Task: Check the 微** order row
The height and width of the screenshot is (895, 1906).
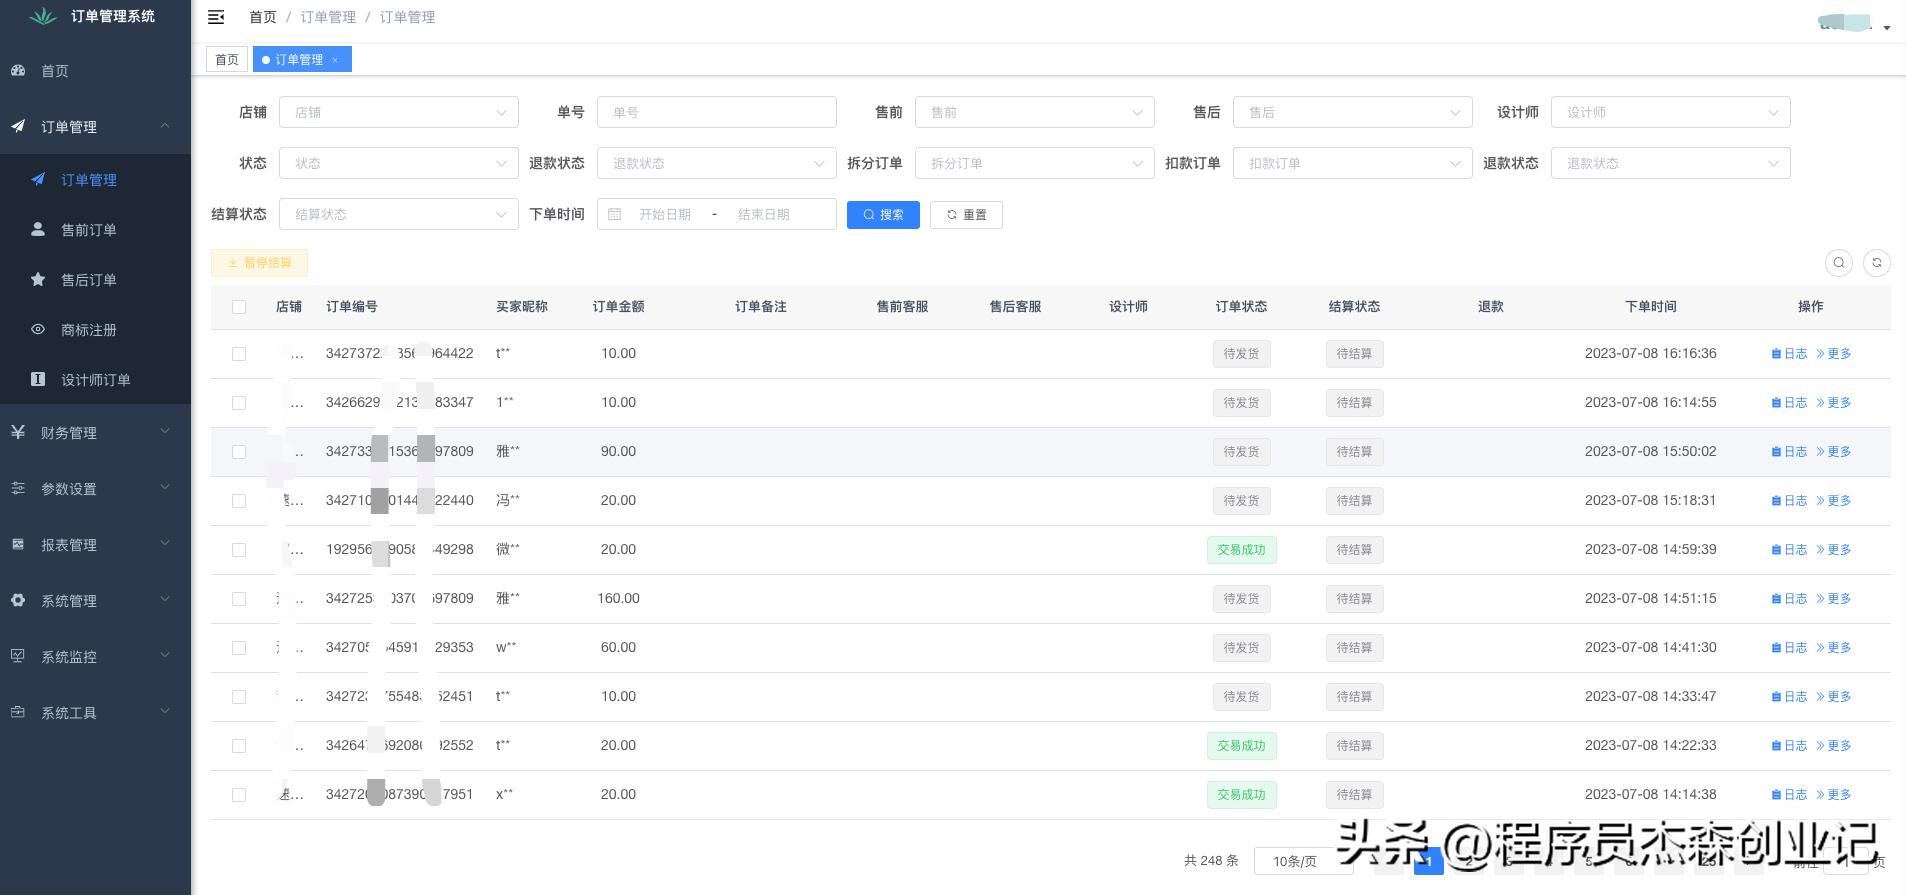Action: 239,550
